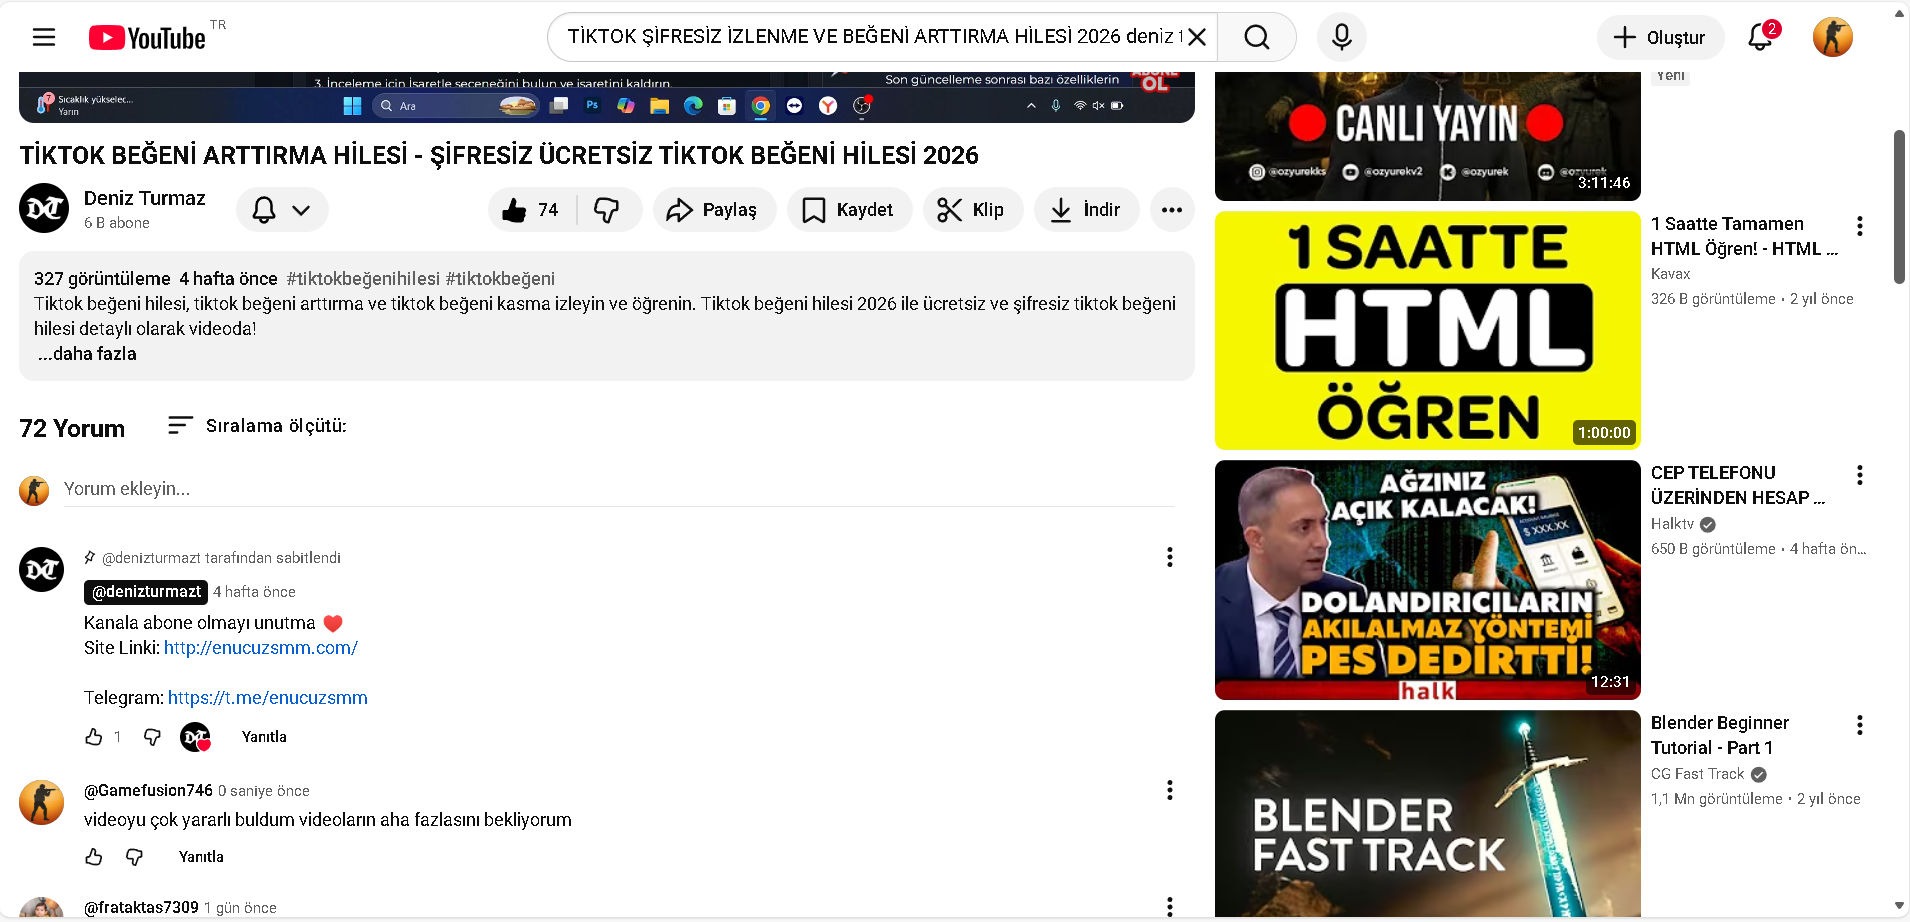Screen dimensions: 1910x922
Task: Click the İndir download button
Action: 1087,210
